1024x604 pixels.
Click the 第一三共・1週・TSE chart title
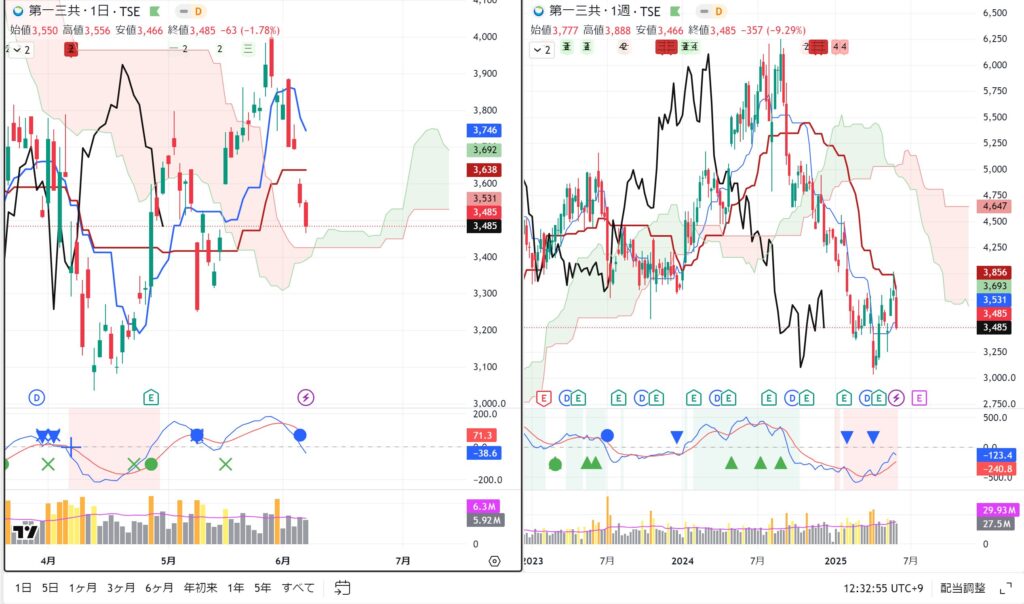605,11
